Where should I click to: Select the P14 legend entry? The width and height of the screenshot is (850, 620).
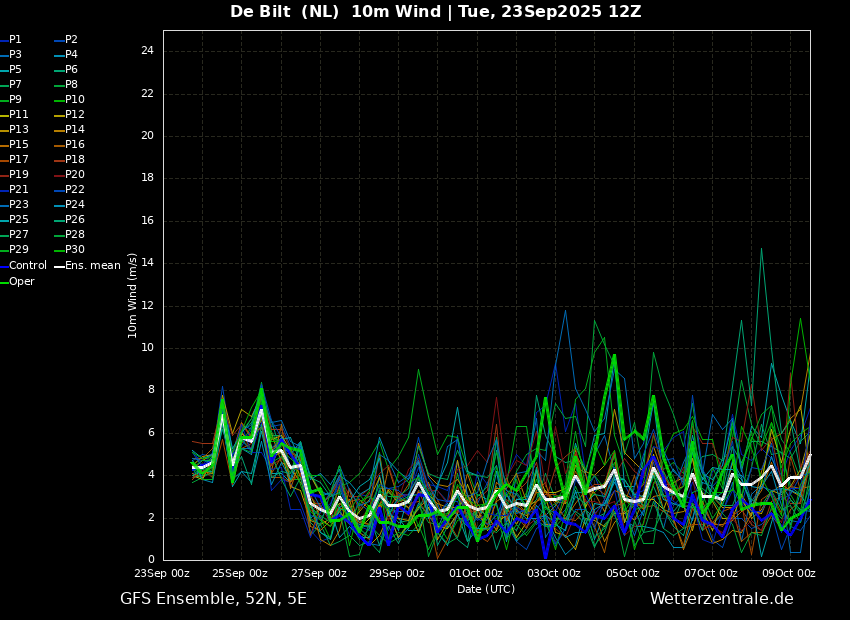74,130
